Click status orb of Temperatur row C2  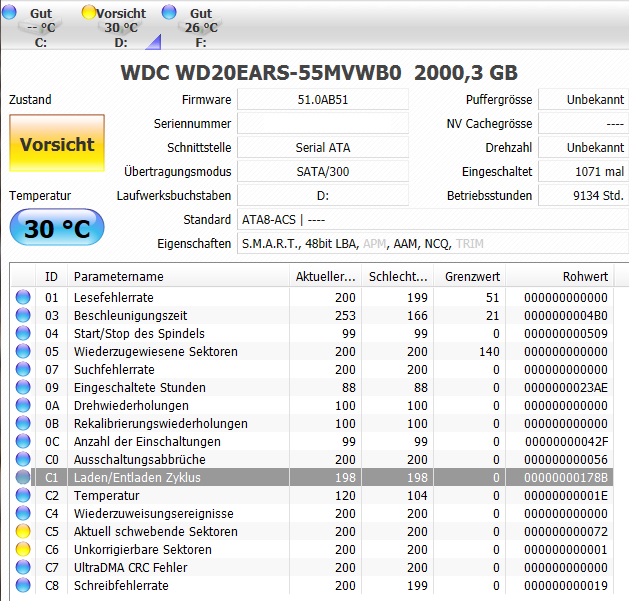(23, 495)
